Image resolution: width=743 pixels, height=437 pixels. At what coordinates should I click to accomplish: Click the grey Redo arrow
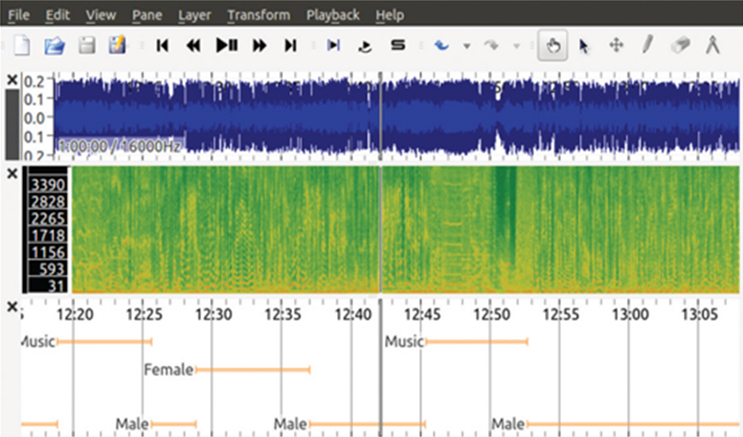coord(492,46)
